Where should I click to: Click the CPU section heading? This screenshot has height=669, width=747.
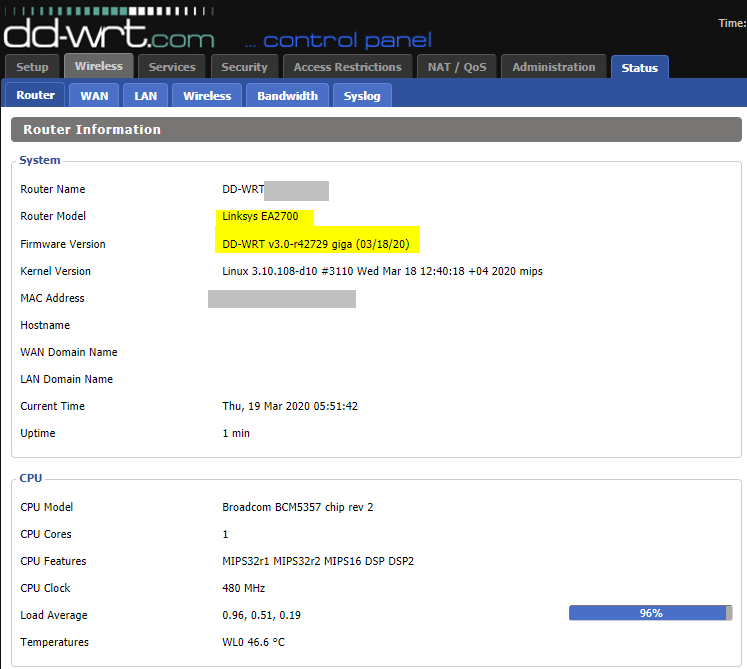point(30,477)
